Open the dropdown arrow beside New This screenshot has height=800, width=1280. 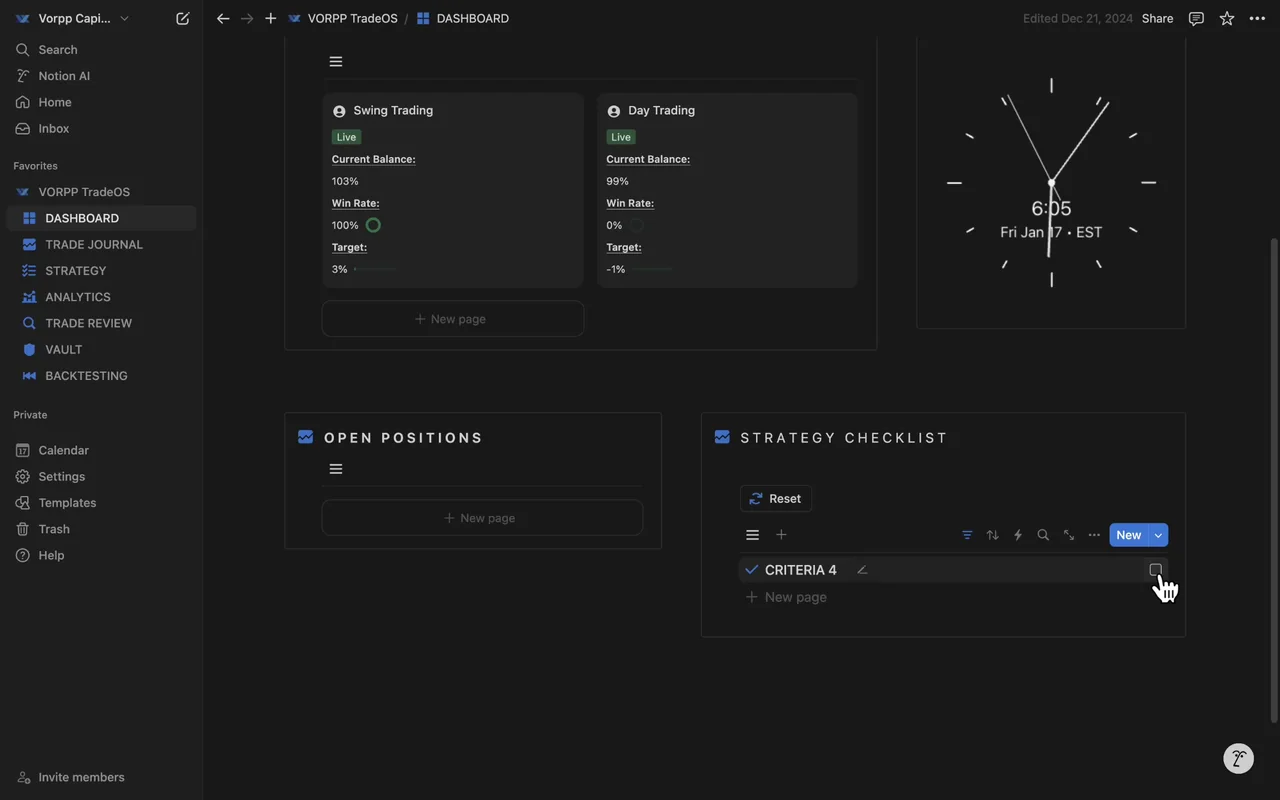pos(1158,535)
